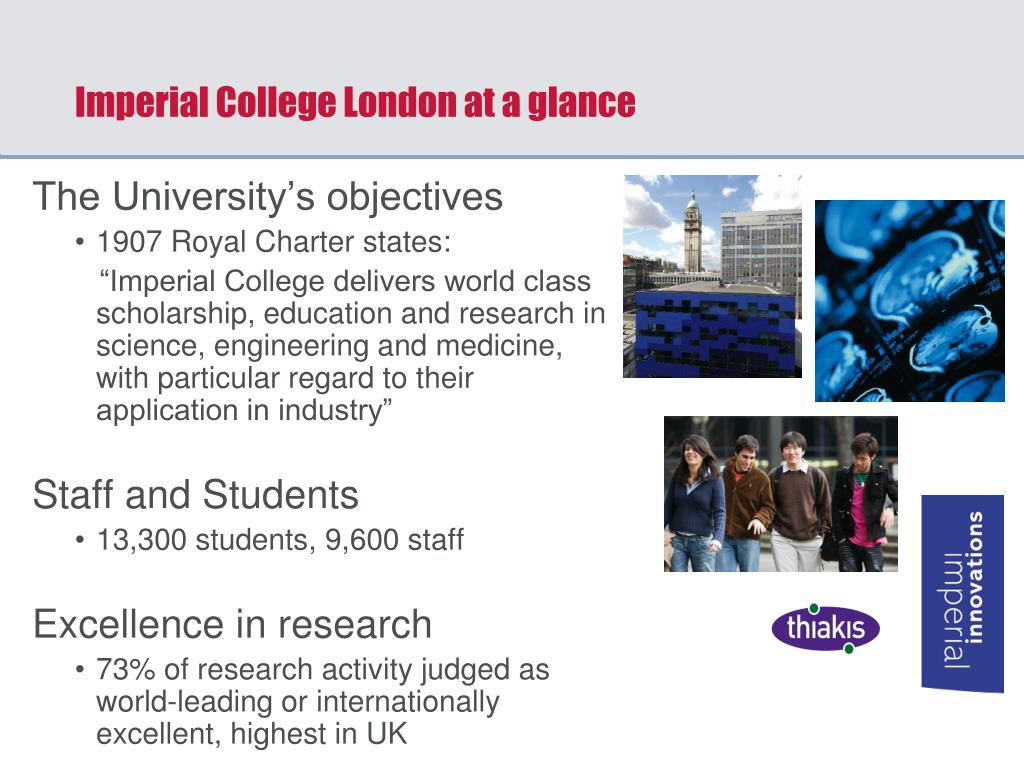Viewport: 1024px width, 768px height.
Task: Select the blue brain scan image
Action: click(910, 300)
